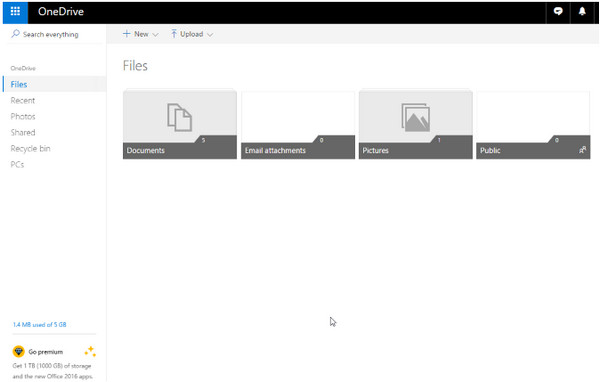600x382 pixels.
Task: Go to Recent in the sidebar
Action: point(23,100)
